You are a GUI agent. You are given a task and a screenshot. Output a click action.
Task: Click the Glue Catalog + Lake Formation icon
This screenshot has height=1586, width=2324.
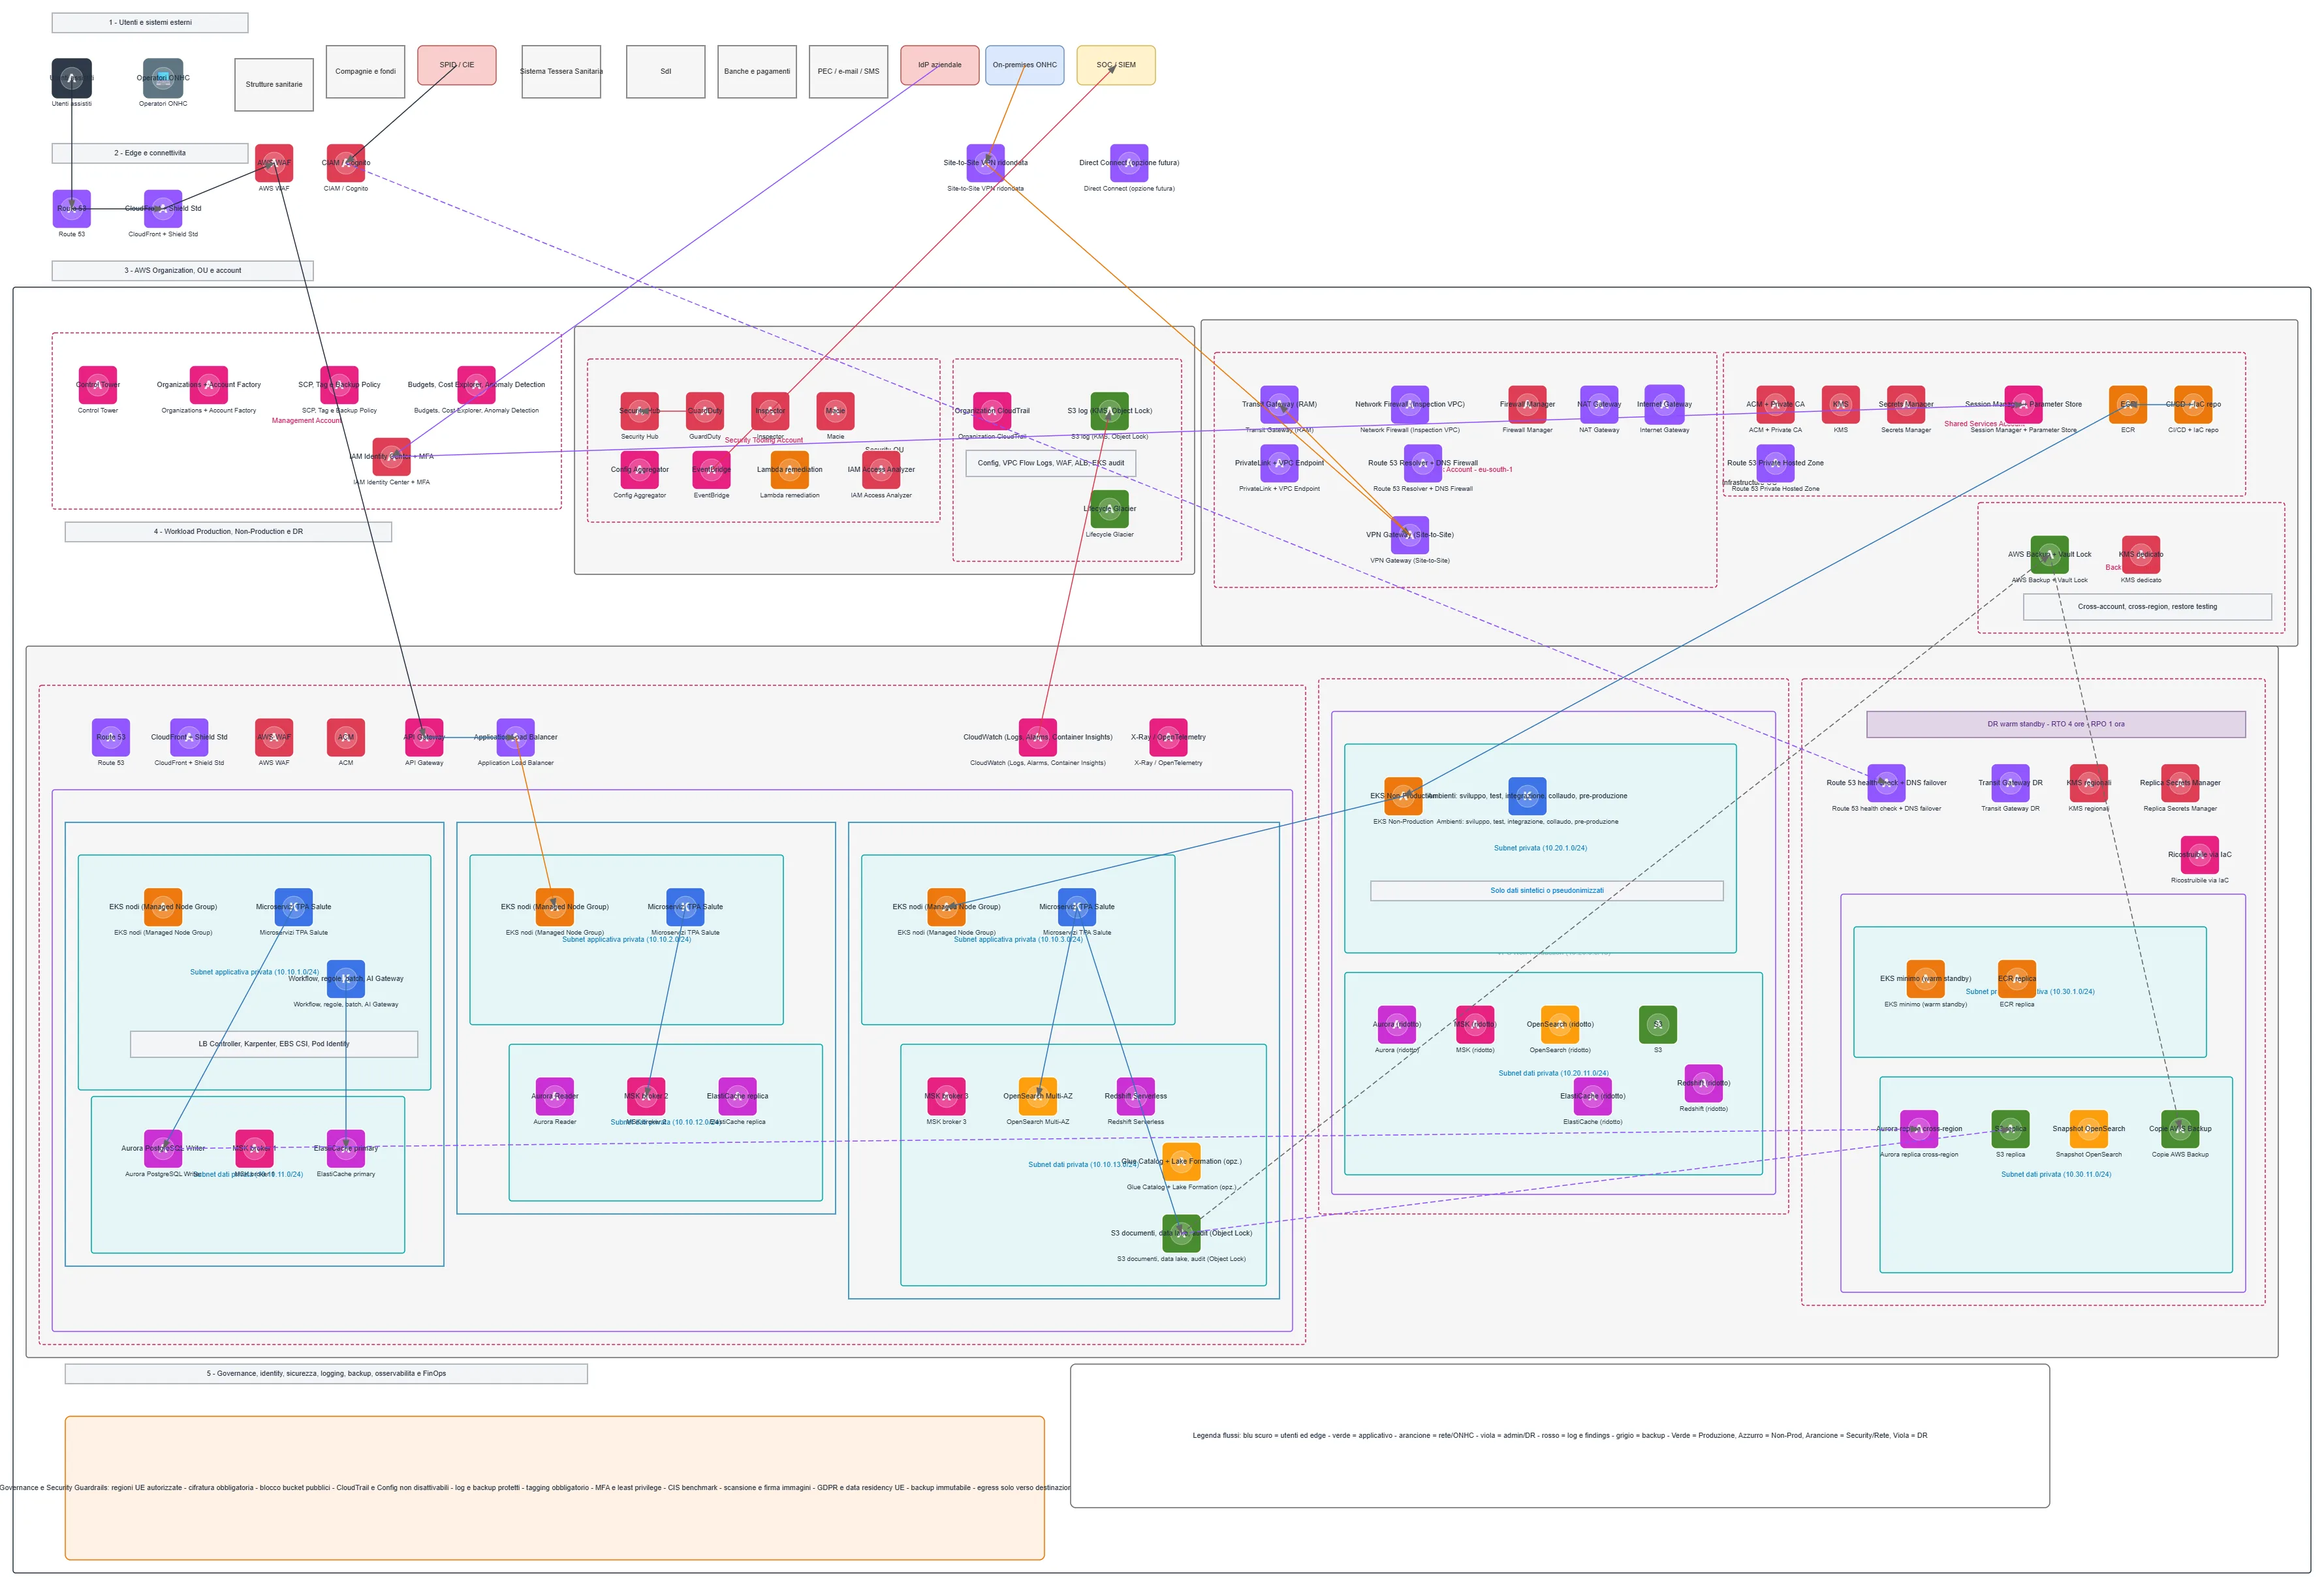tap(1182, 1162)
